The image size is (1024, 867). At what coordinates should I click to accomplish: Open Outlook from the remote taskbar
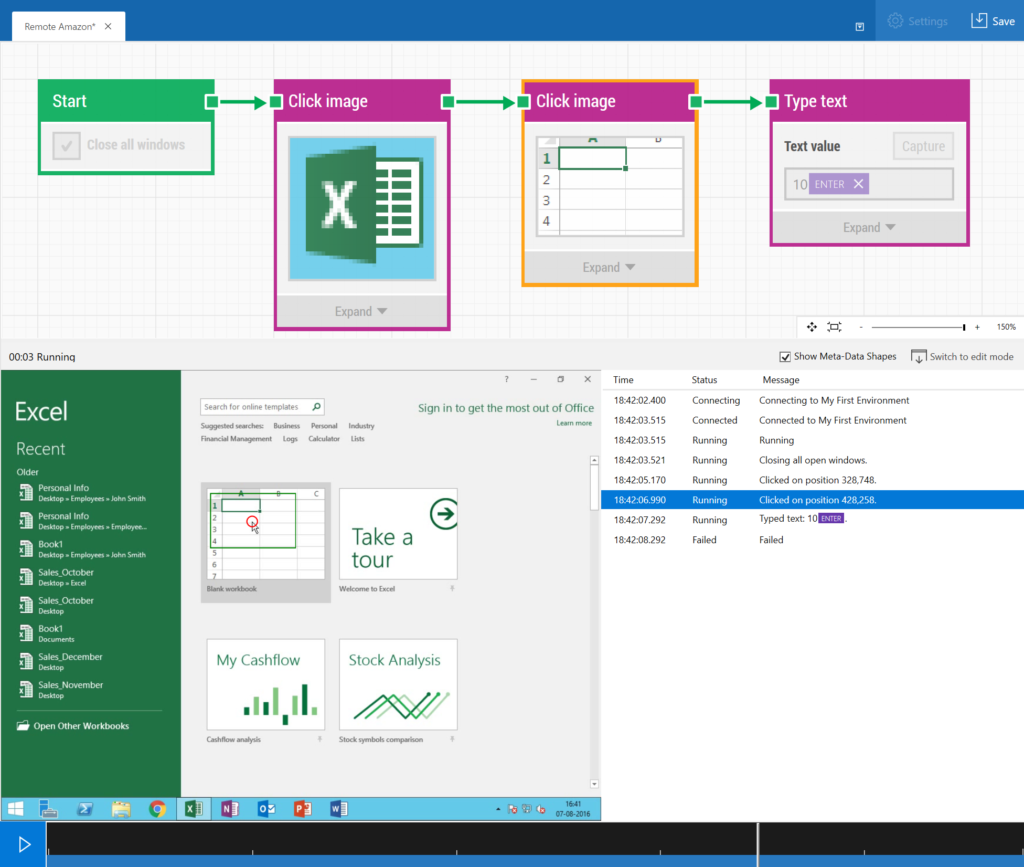(x=266, y=809)
